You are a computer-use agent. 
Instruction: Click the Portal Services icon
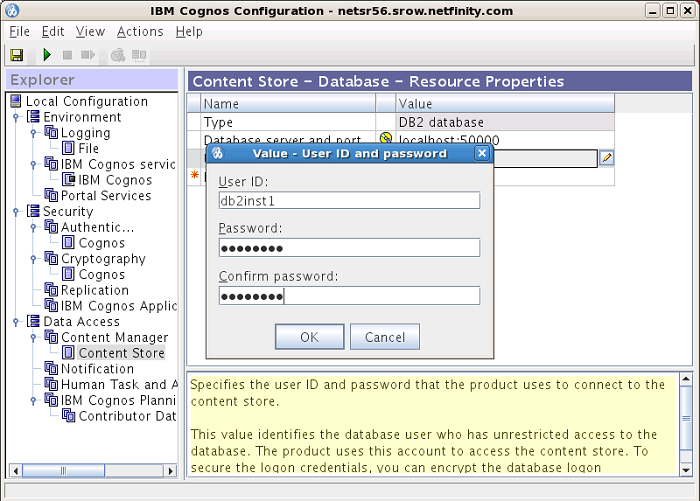pyautogui.click(x=51, y=195)
